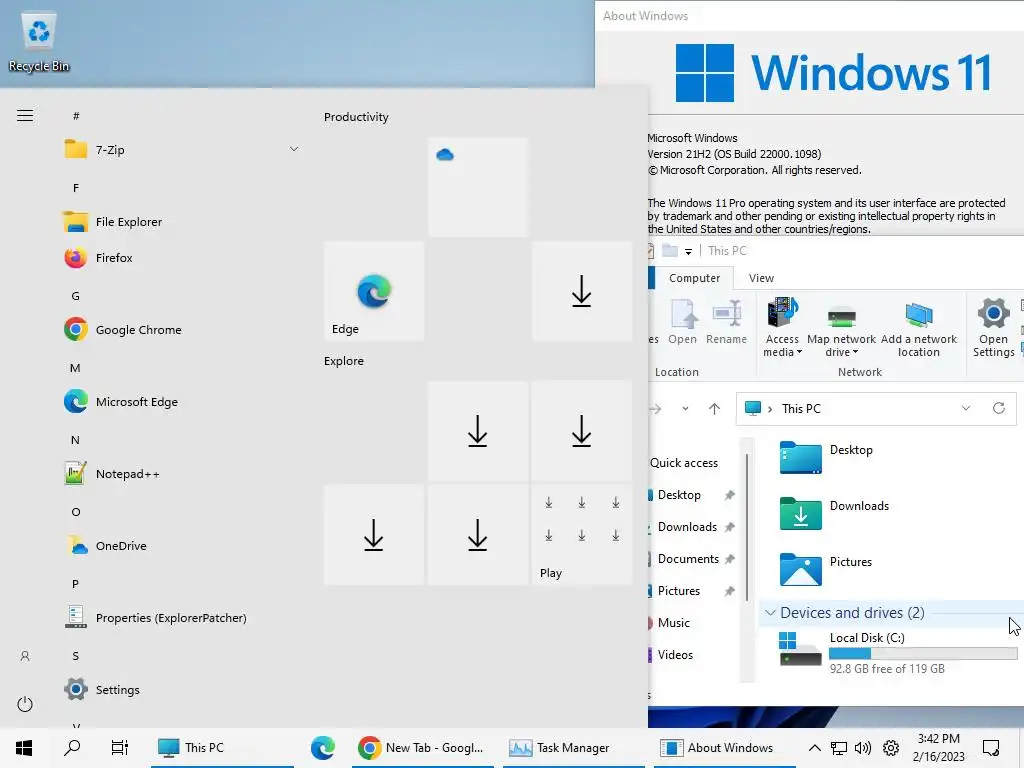Viewport: 1024px width, 768px height.
Task: Open the volume icon in system tray
Action: [x=863, y=748]
